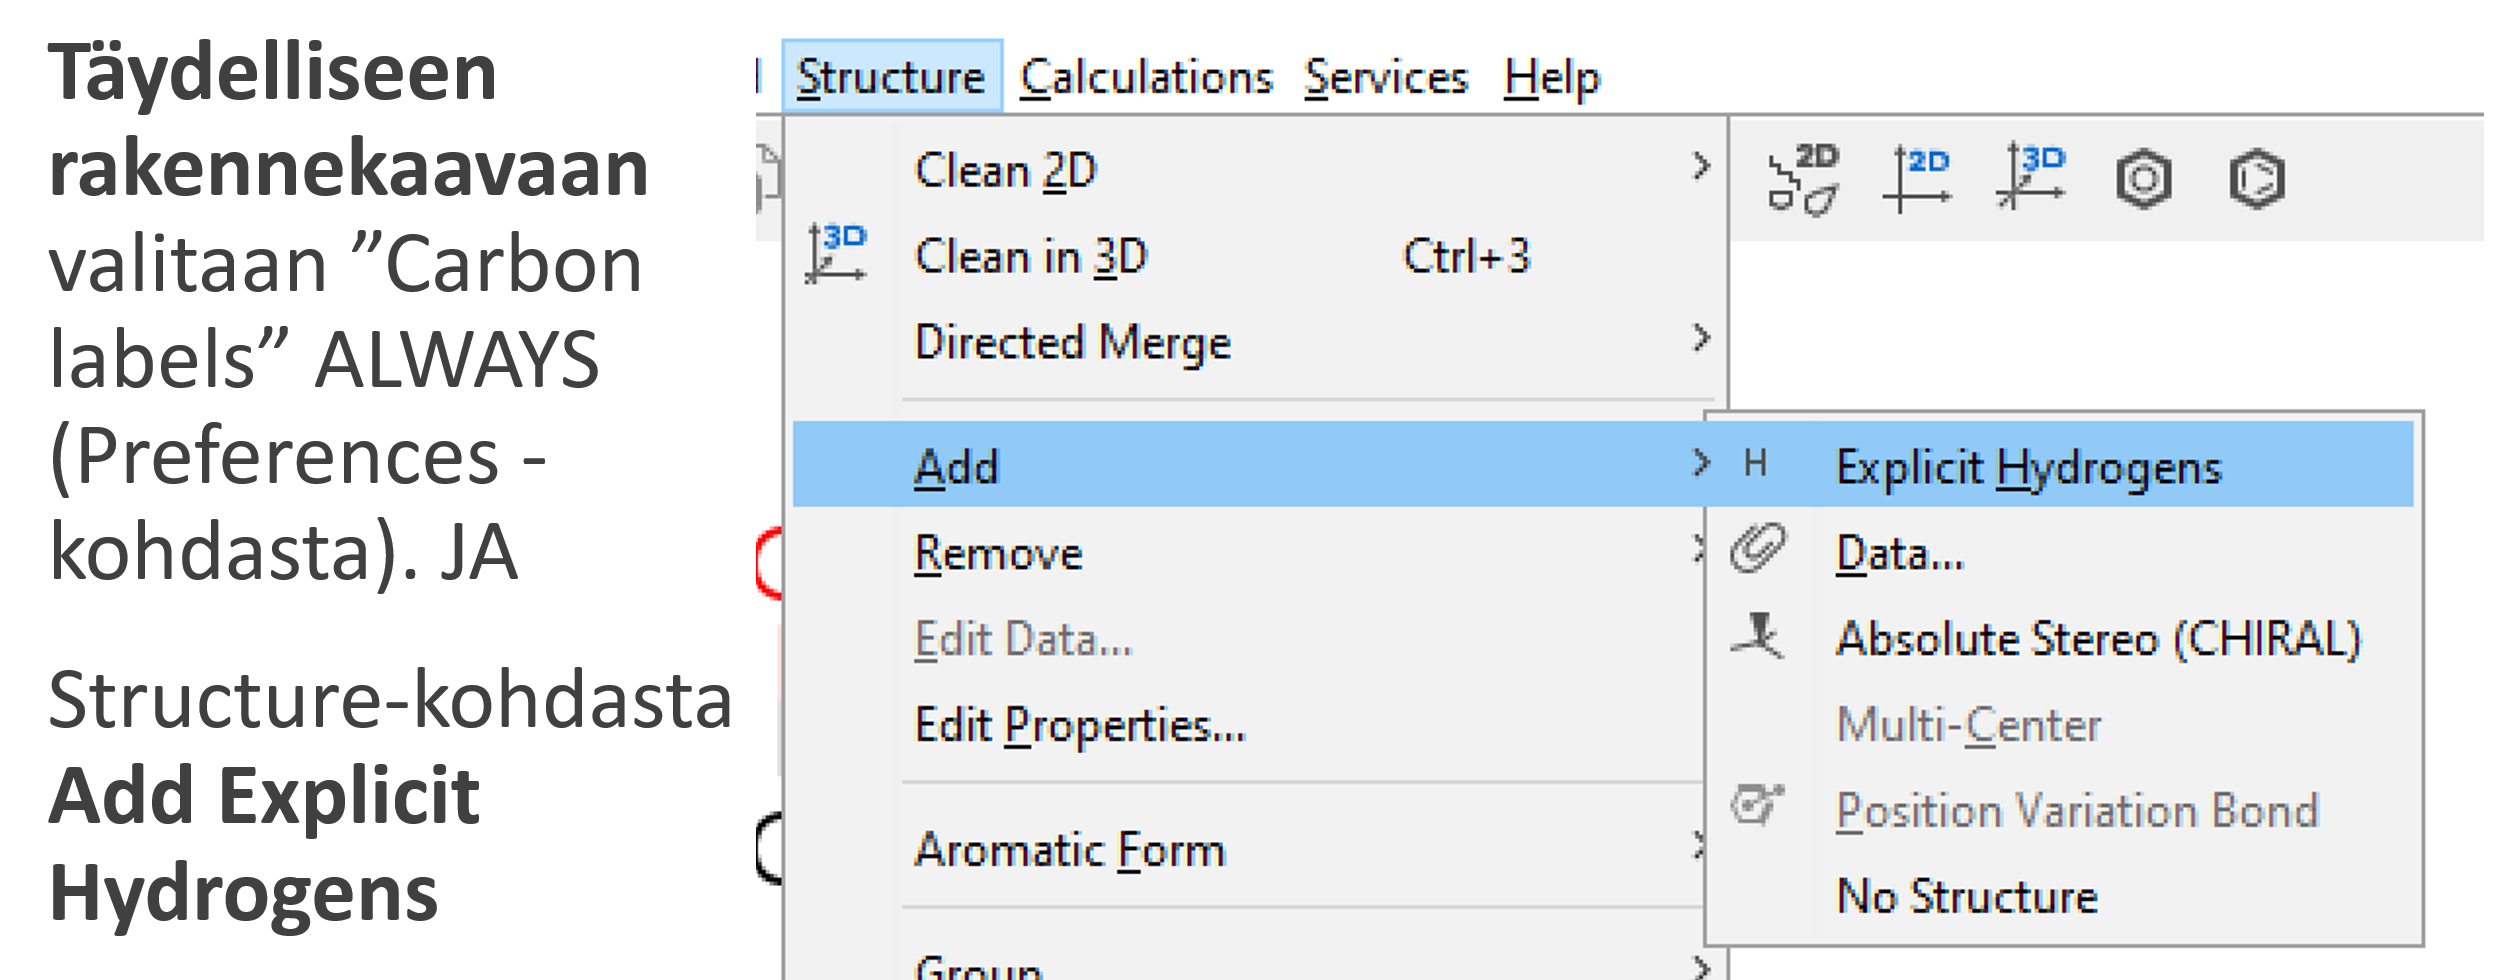Screen dimensions: 2510x980
Task: Open the Help menu
Action: (1551, 77)
